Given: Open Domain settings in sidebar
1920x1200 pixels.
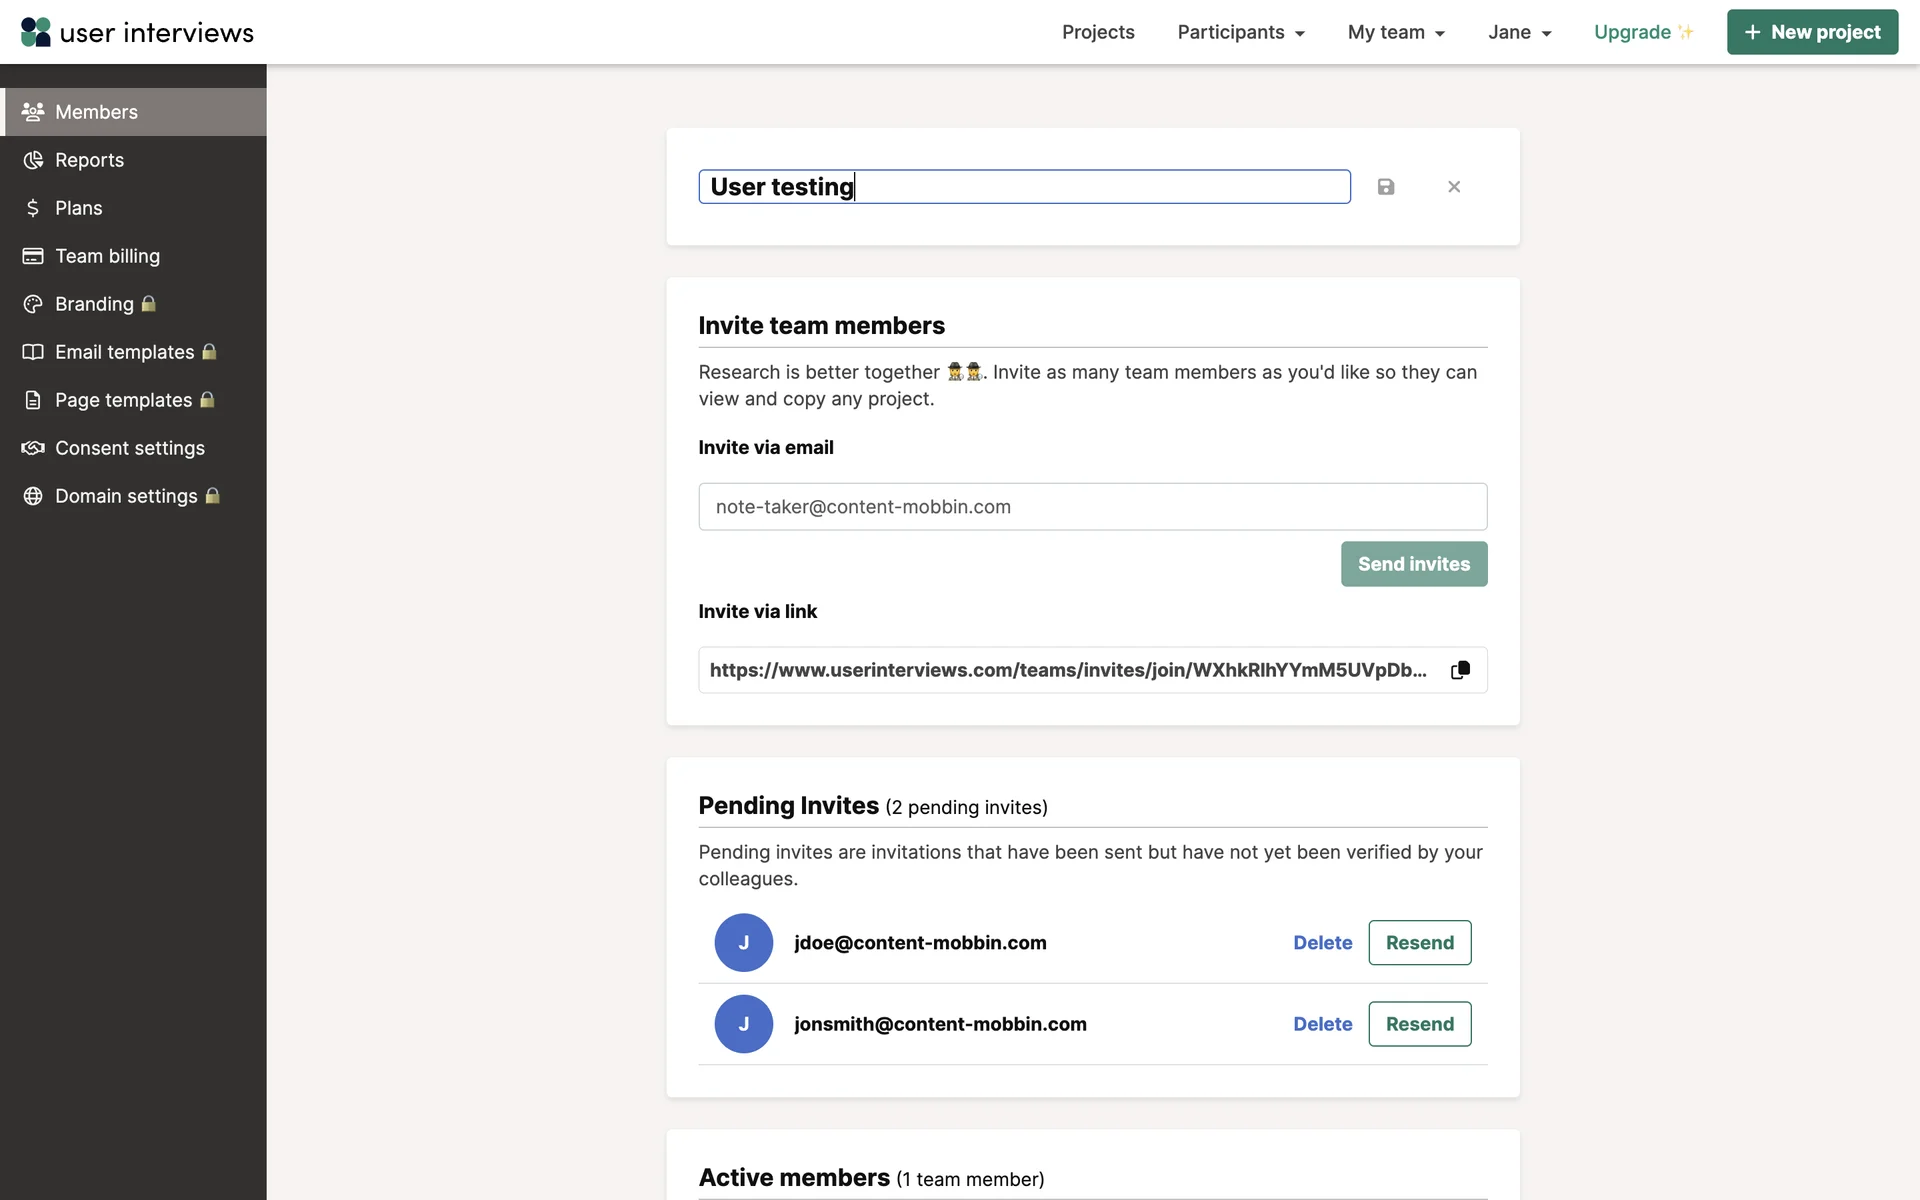Looking at the screenshot, I should 126,496.
